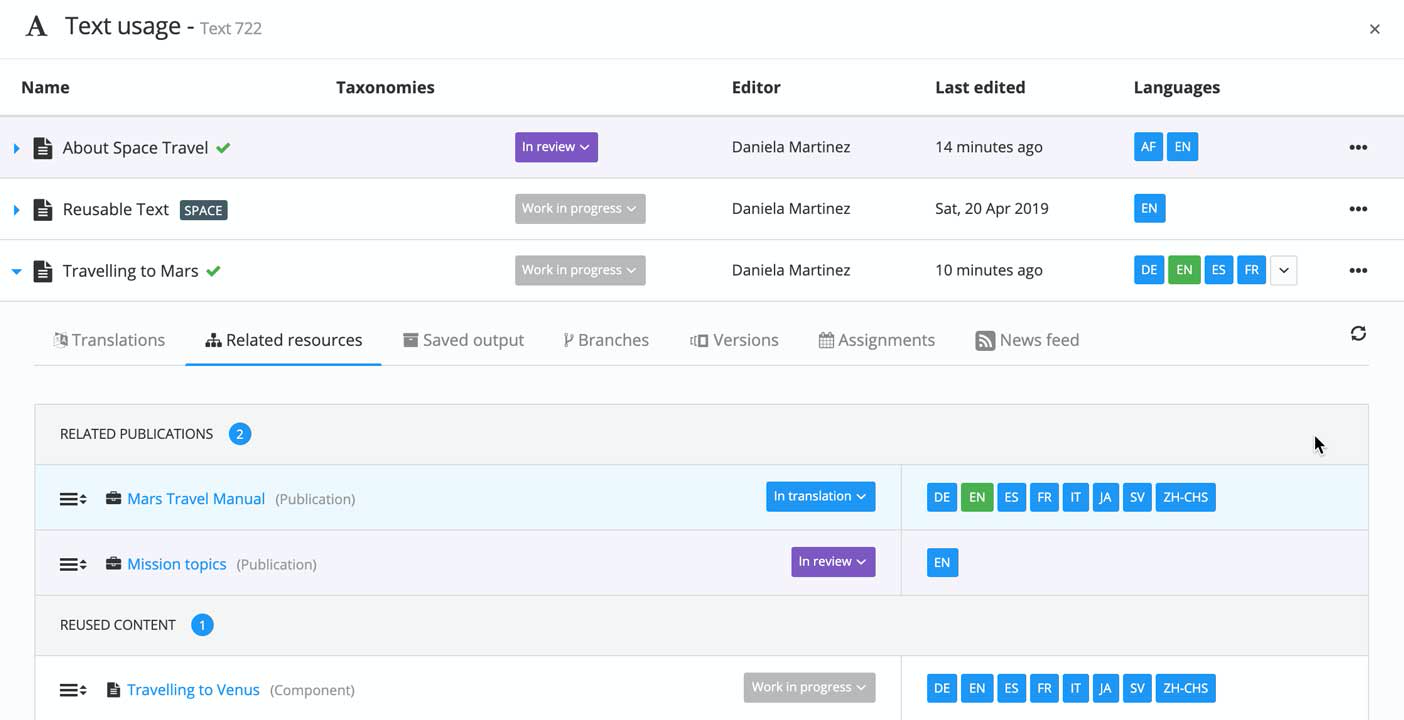The width and height of the screenshot is (1404, 720).
Task: Select the green EN language badge for Mars Travel Manual
Action: (977, 497)
